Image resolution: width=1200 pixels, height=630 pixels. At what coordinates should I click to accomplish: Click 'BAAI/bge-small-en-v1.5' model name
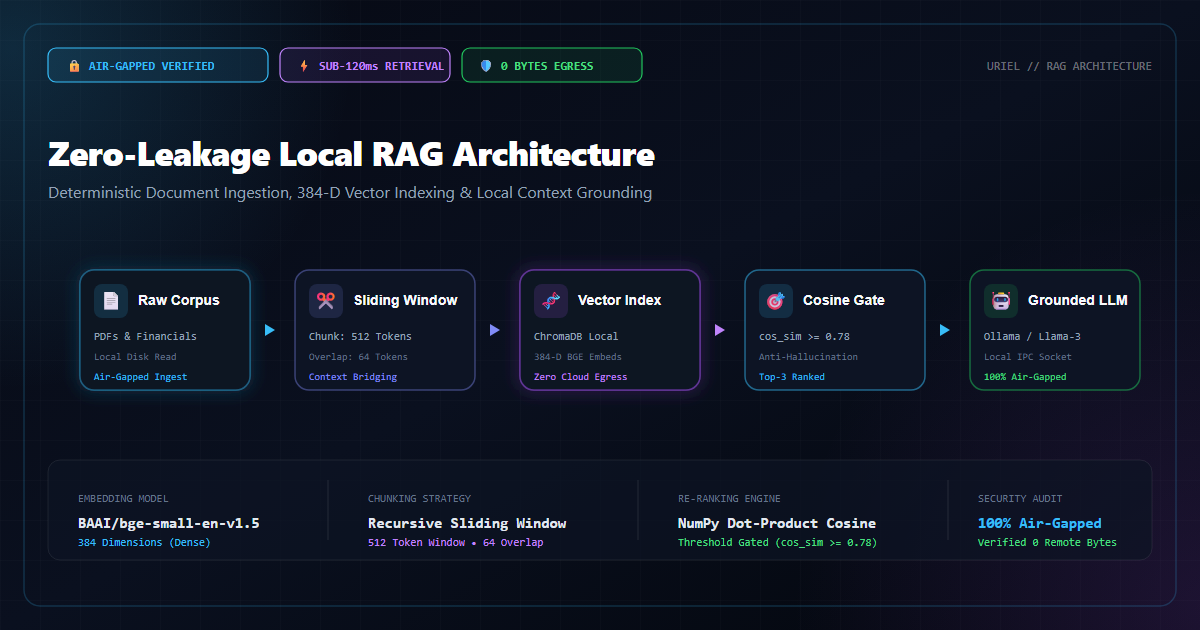point(169,523)
